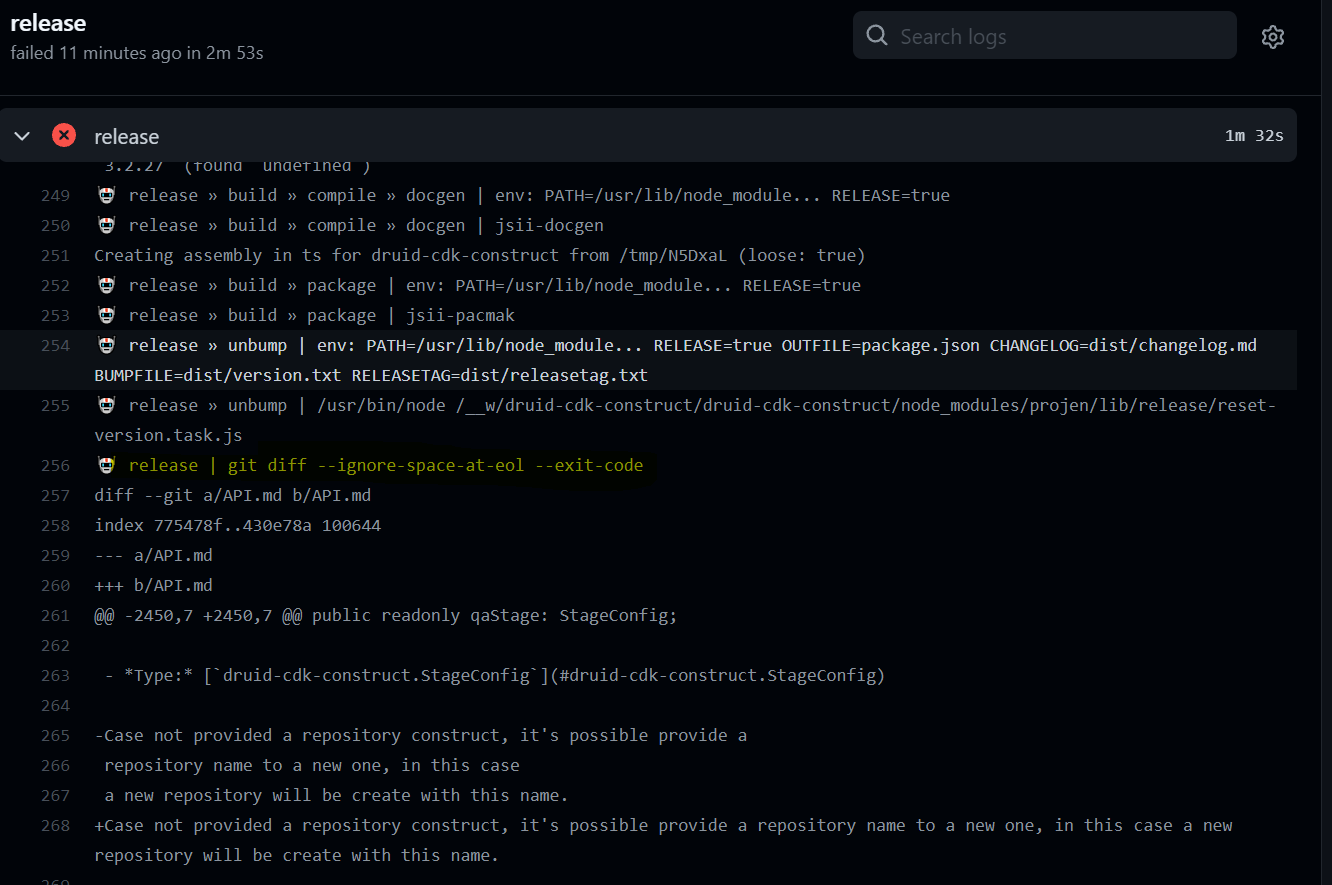This screenshot has width=1332, height=885.
Task: Toggle the release step chevron closed
Action: (22, 135)
